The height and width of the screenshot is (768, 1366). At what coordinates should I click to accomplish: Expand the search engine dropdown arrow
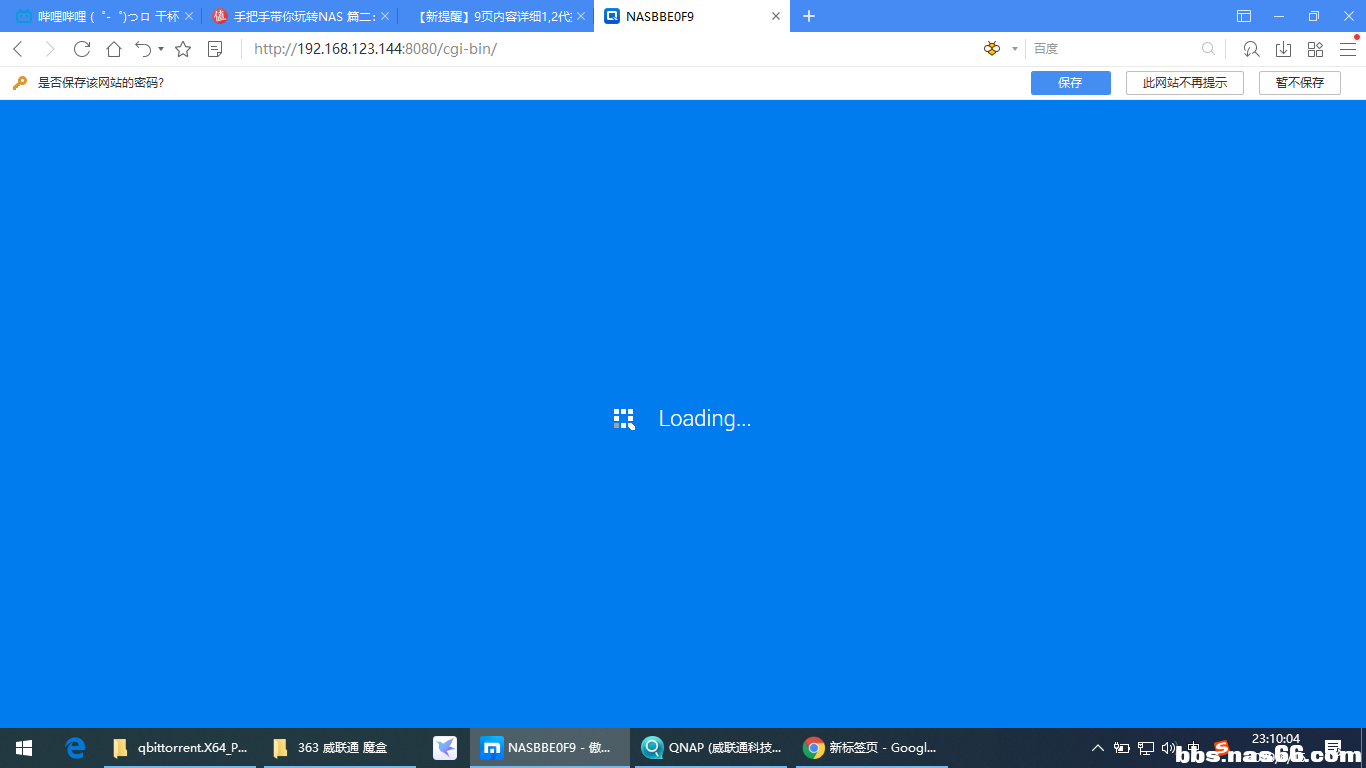point(1014,49)
